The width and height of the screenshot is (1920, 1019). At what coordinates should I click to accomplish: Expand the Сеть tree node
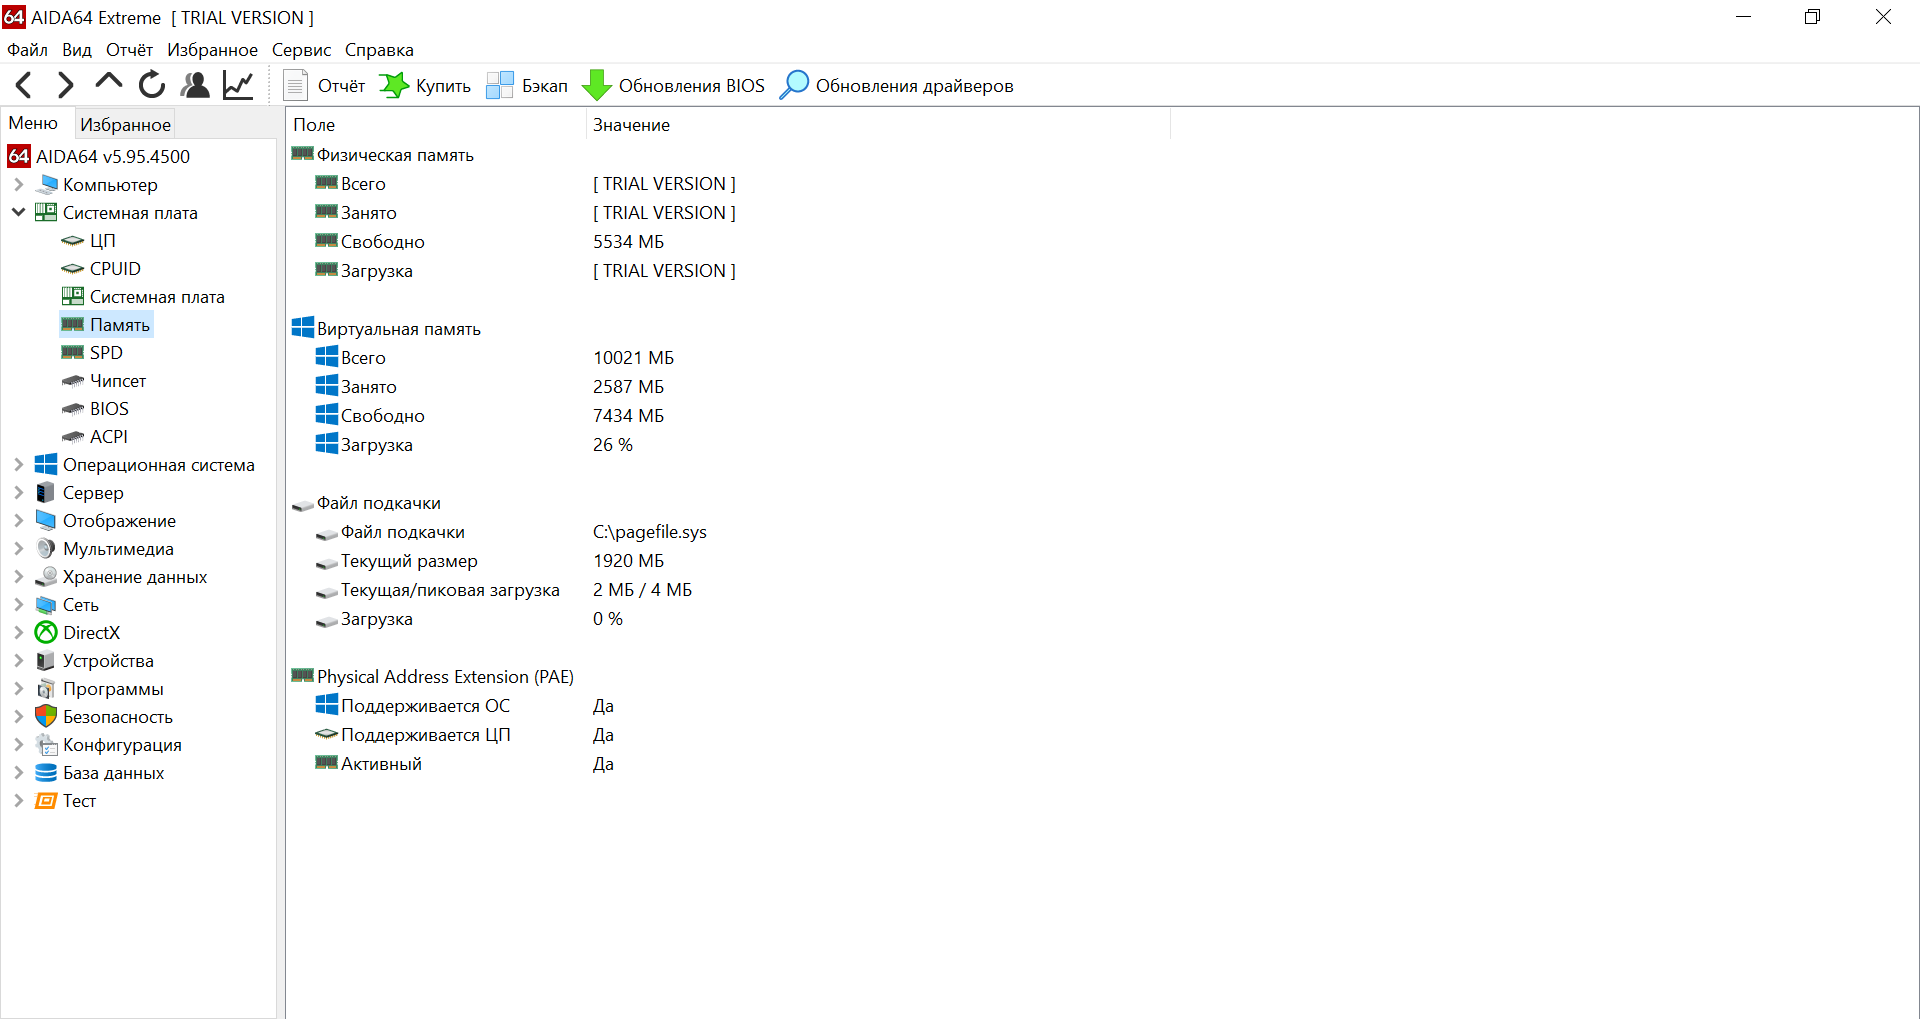[x=18, y=604]
